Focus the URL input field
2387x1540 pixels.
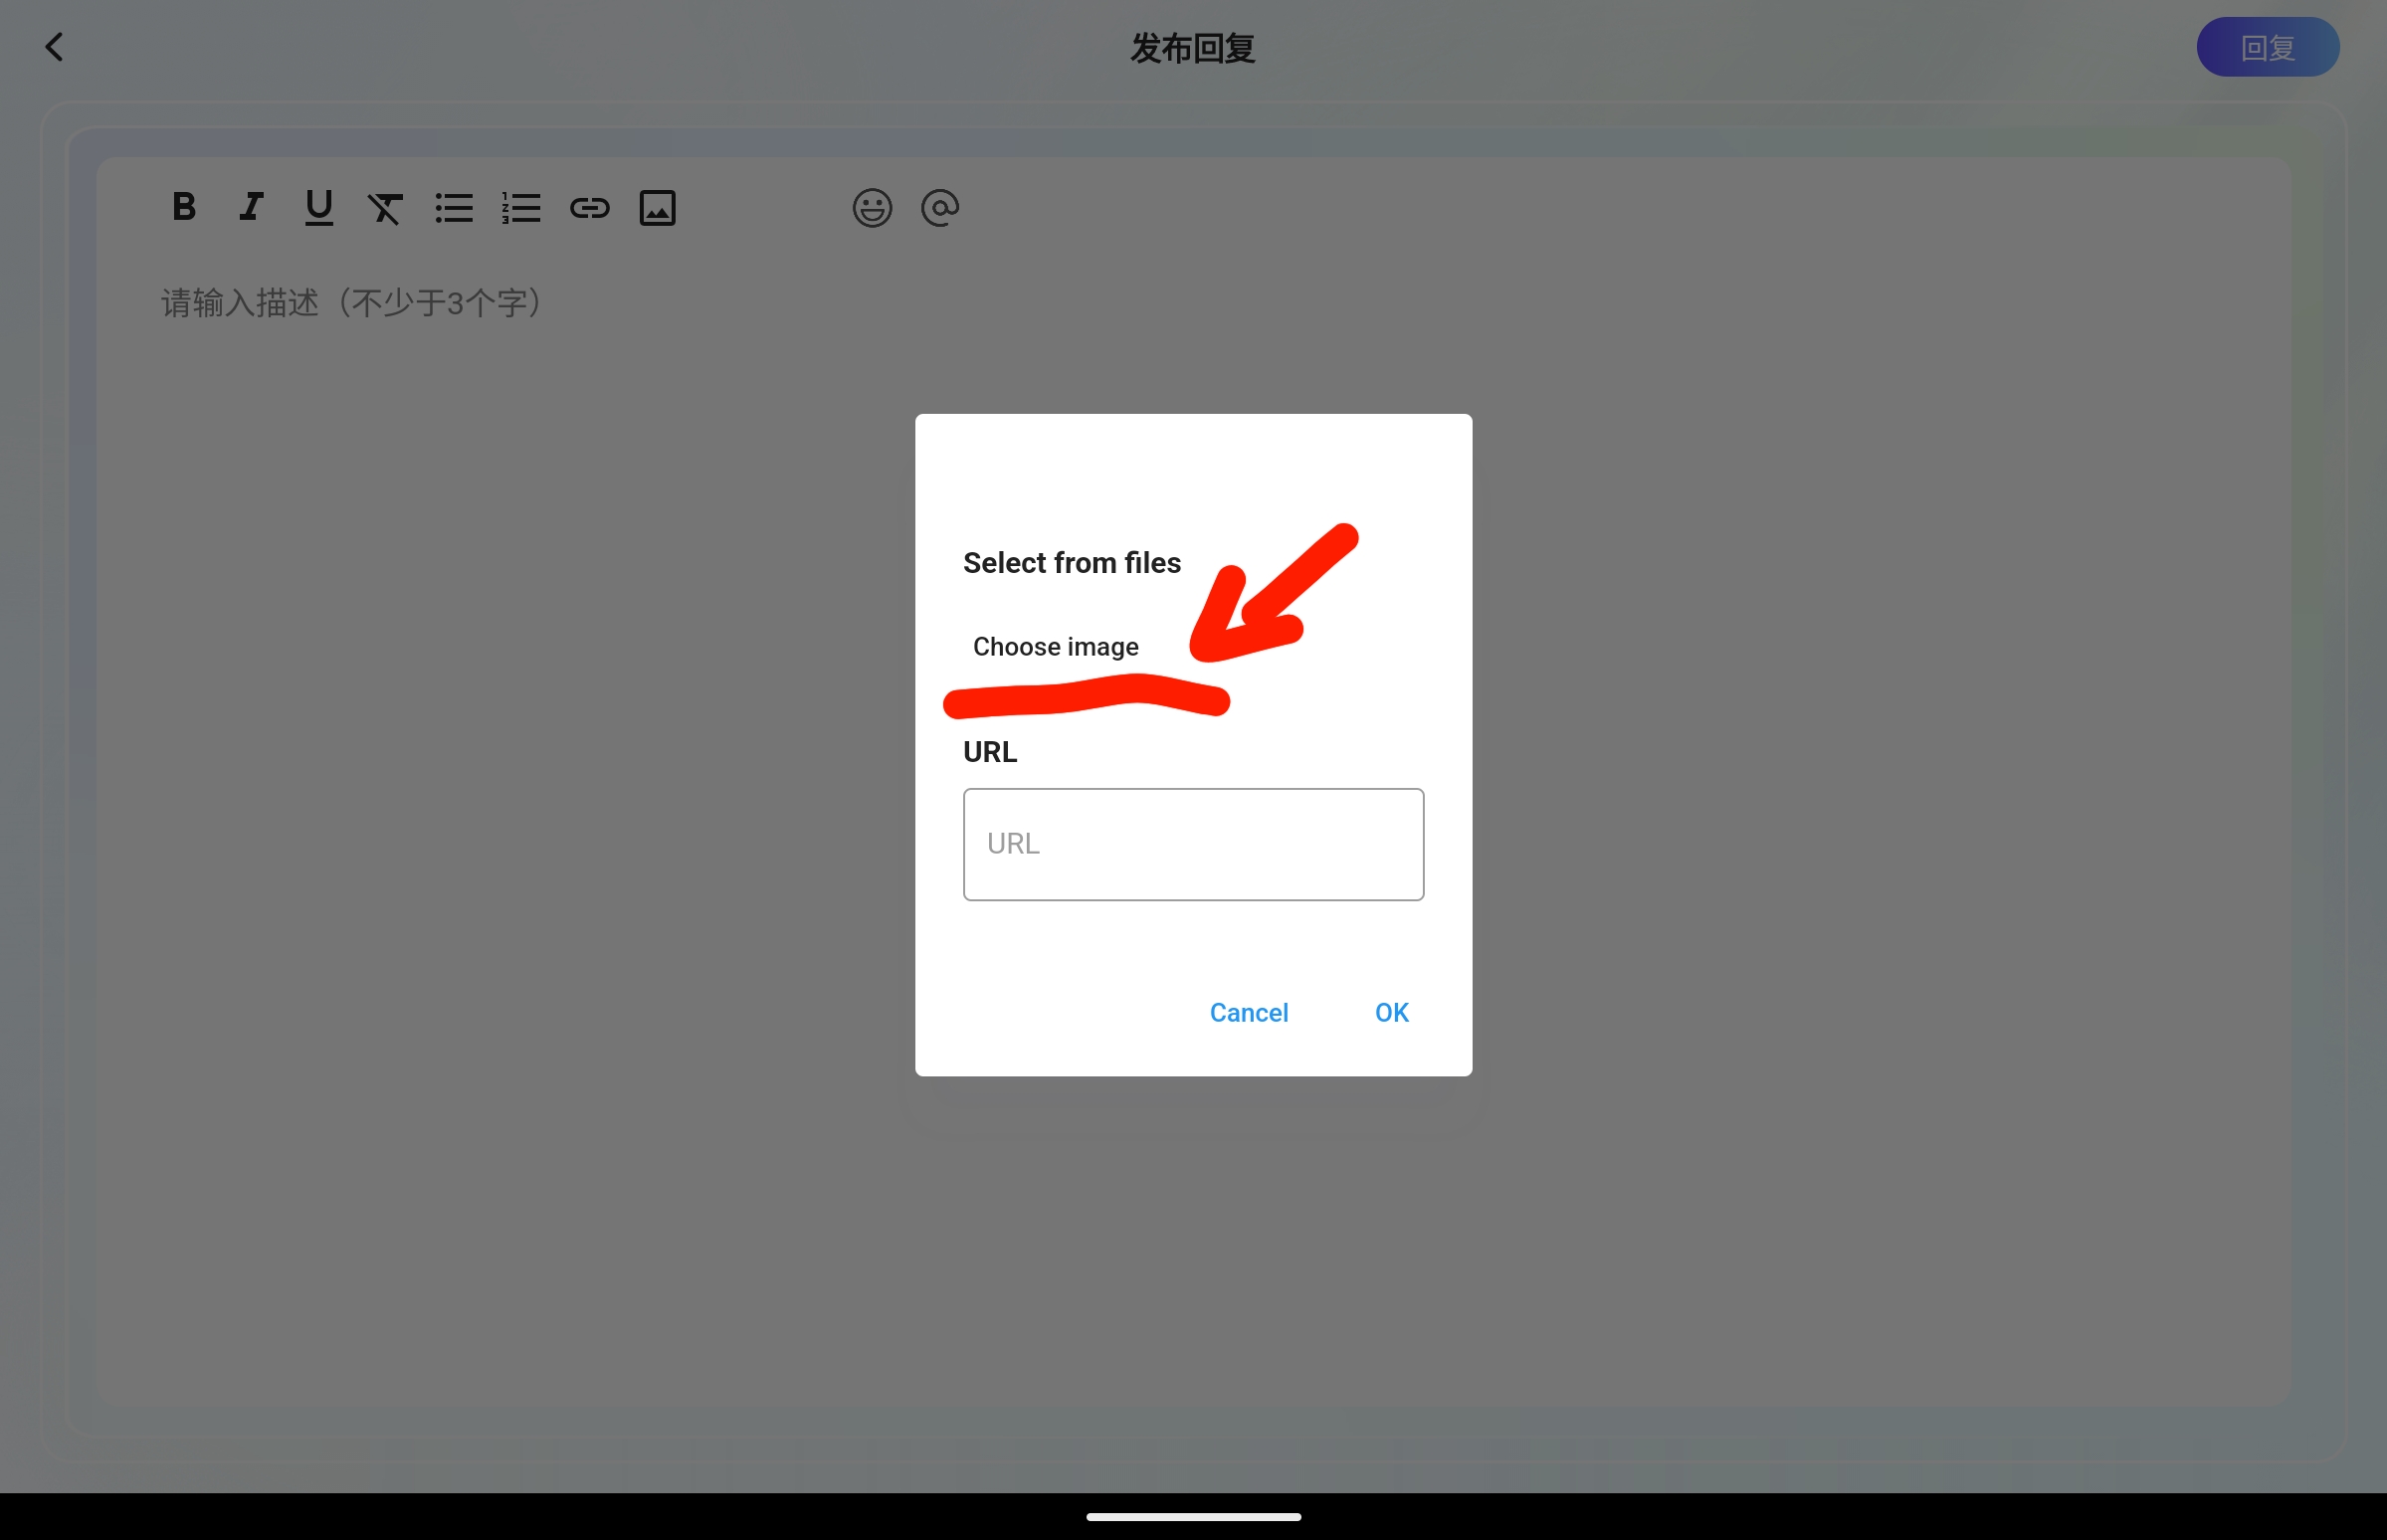tap(1193, 844)
